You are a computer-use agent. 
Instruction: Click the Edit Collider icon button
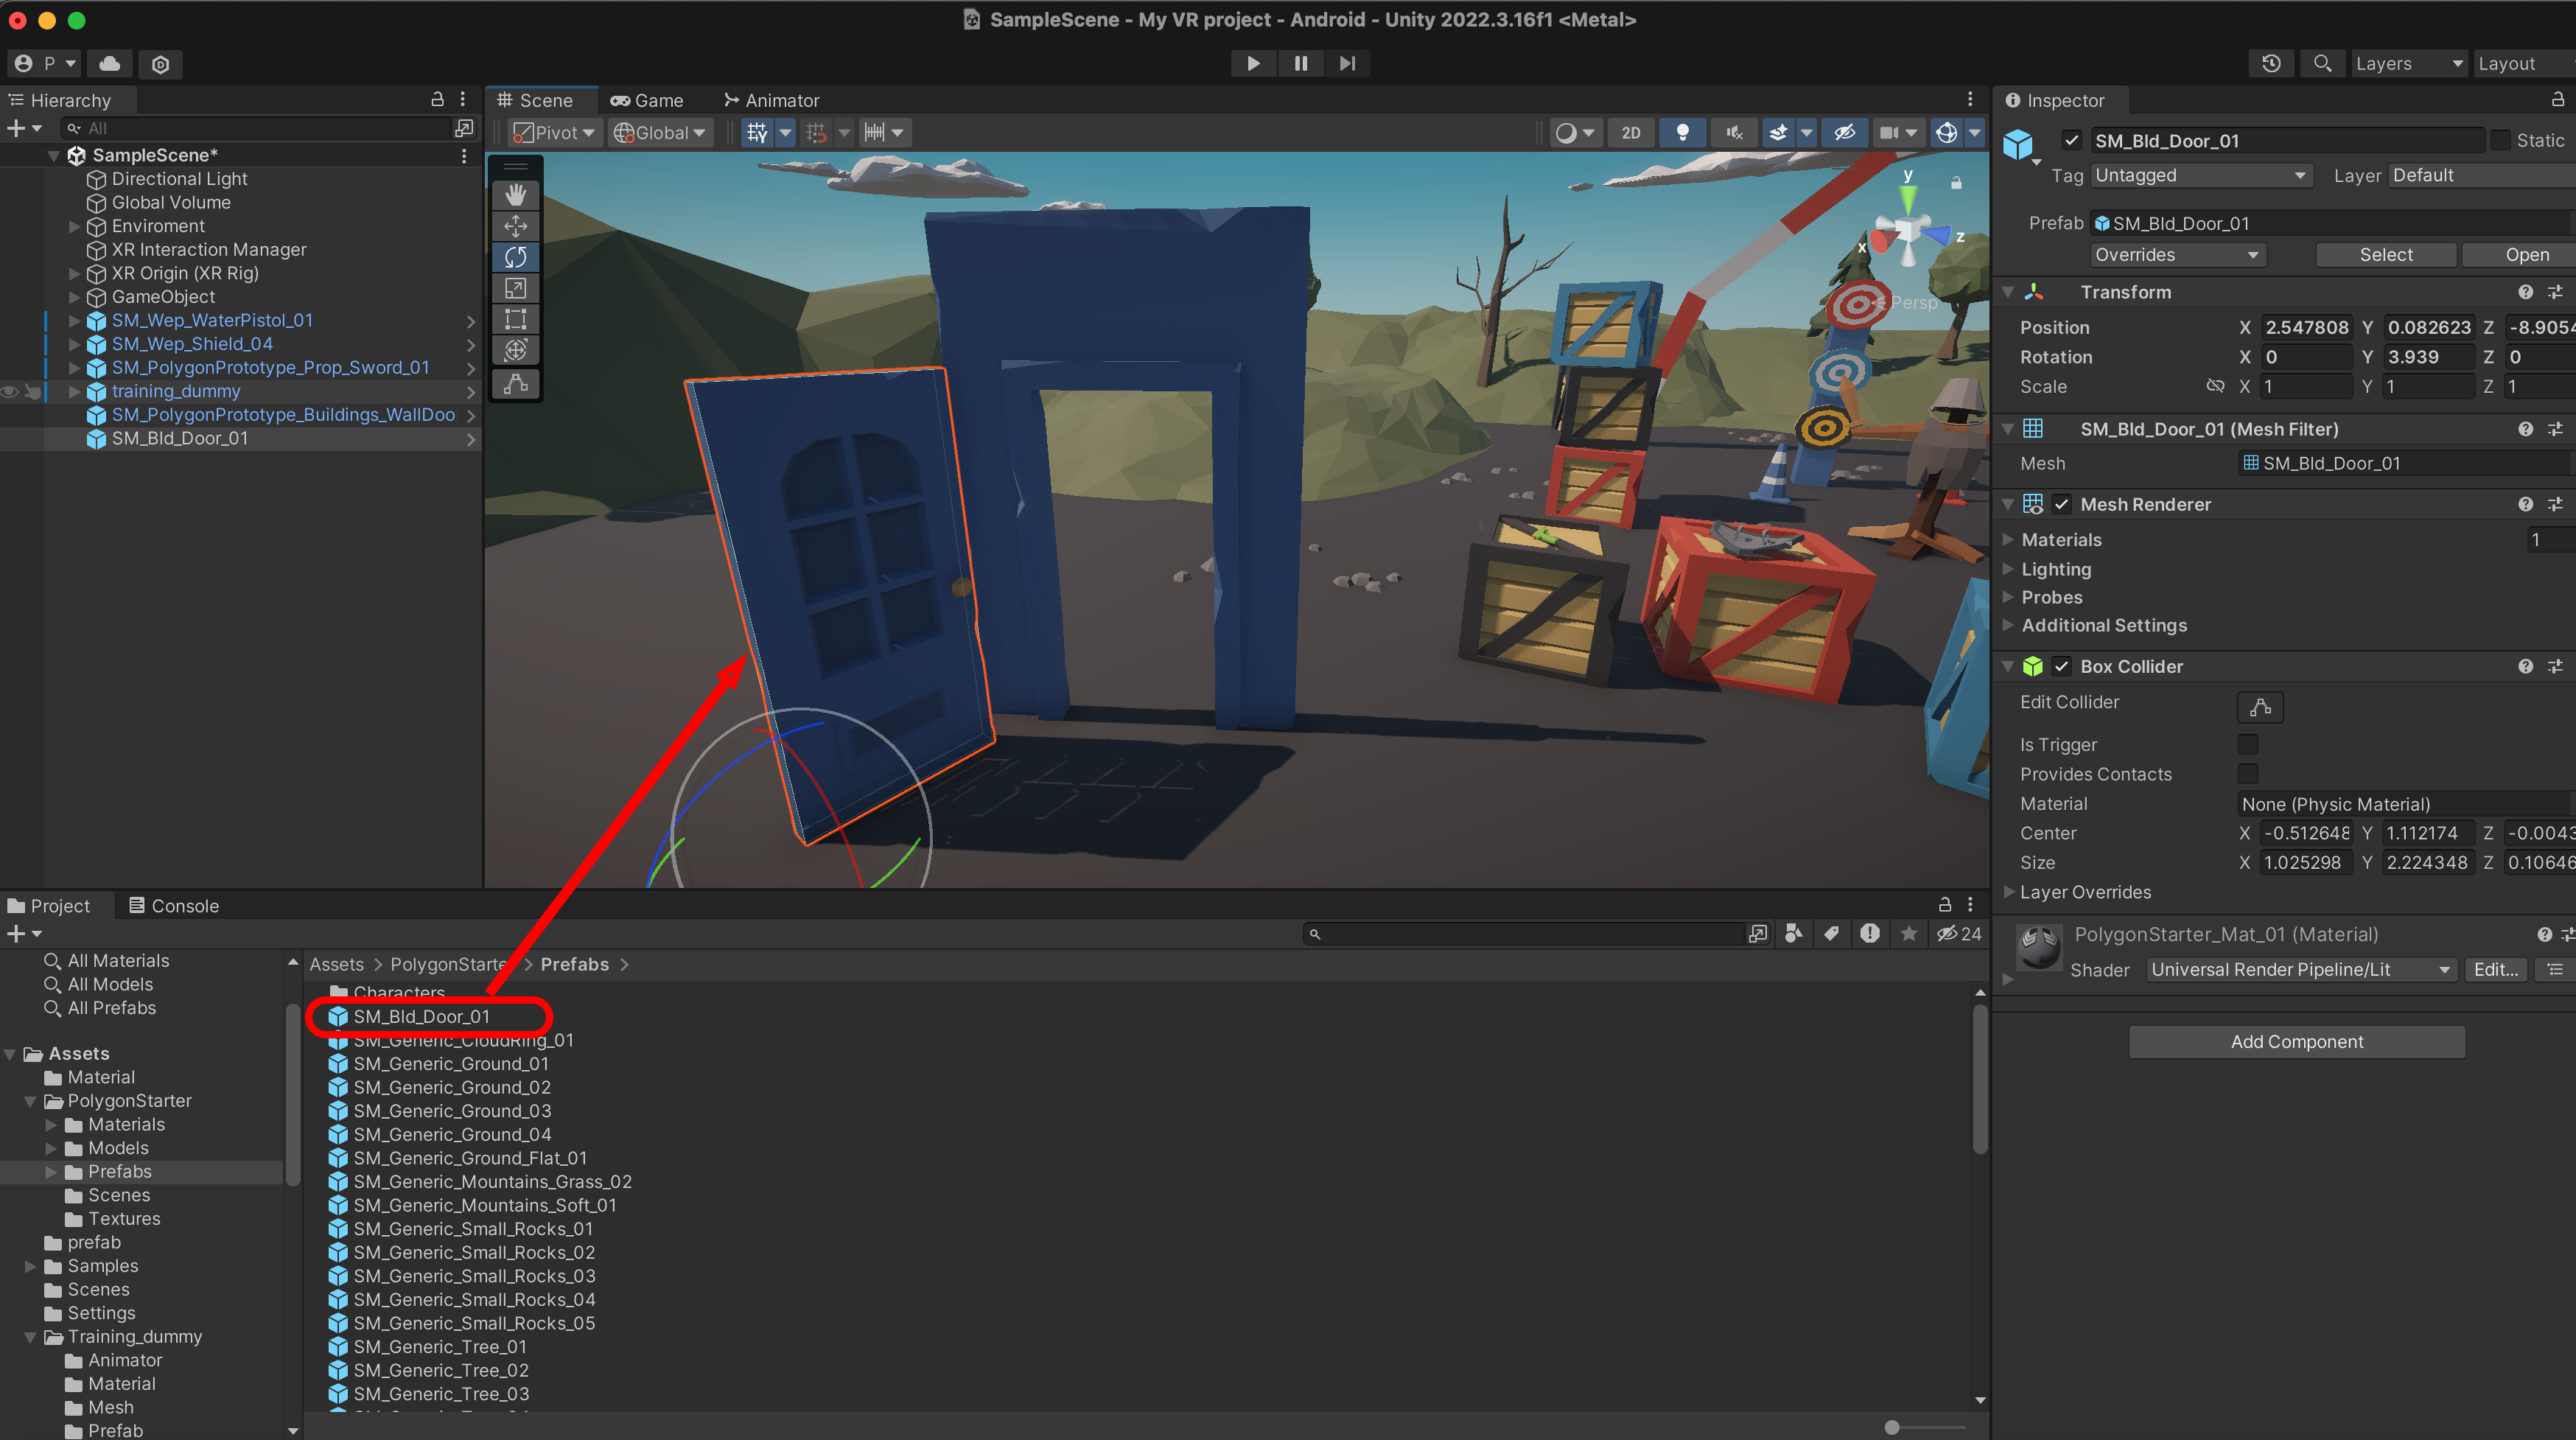coord(2259,707)
